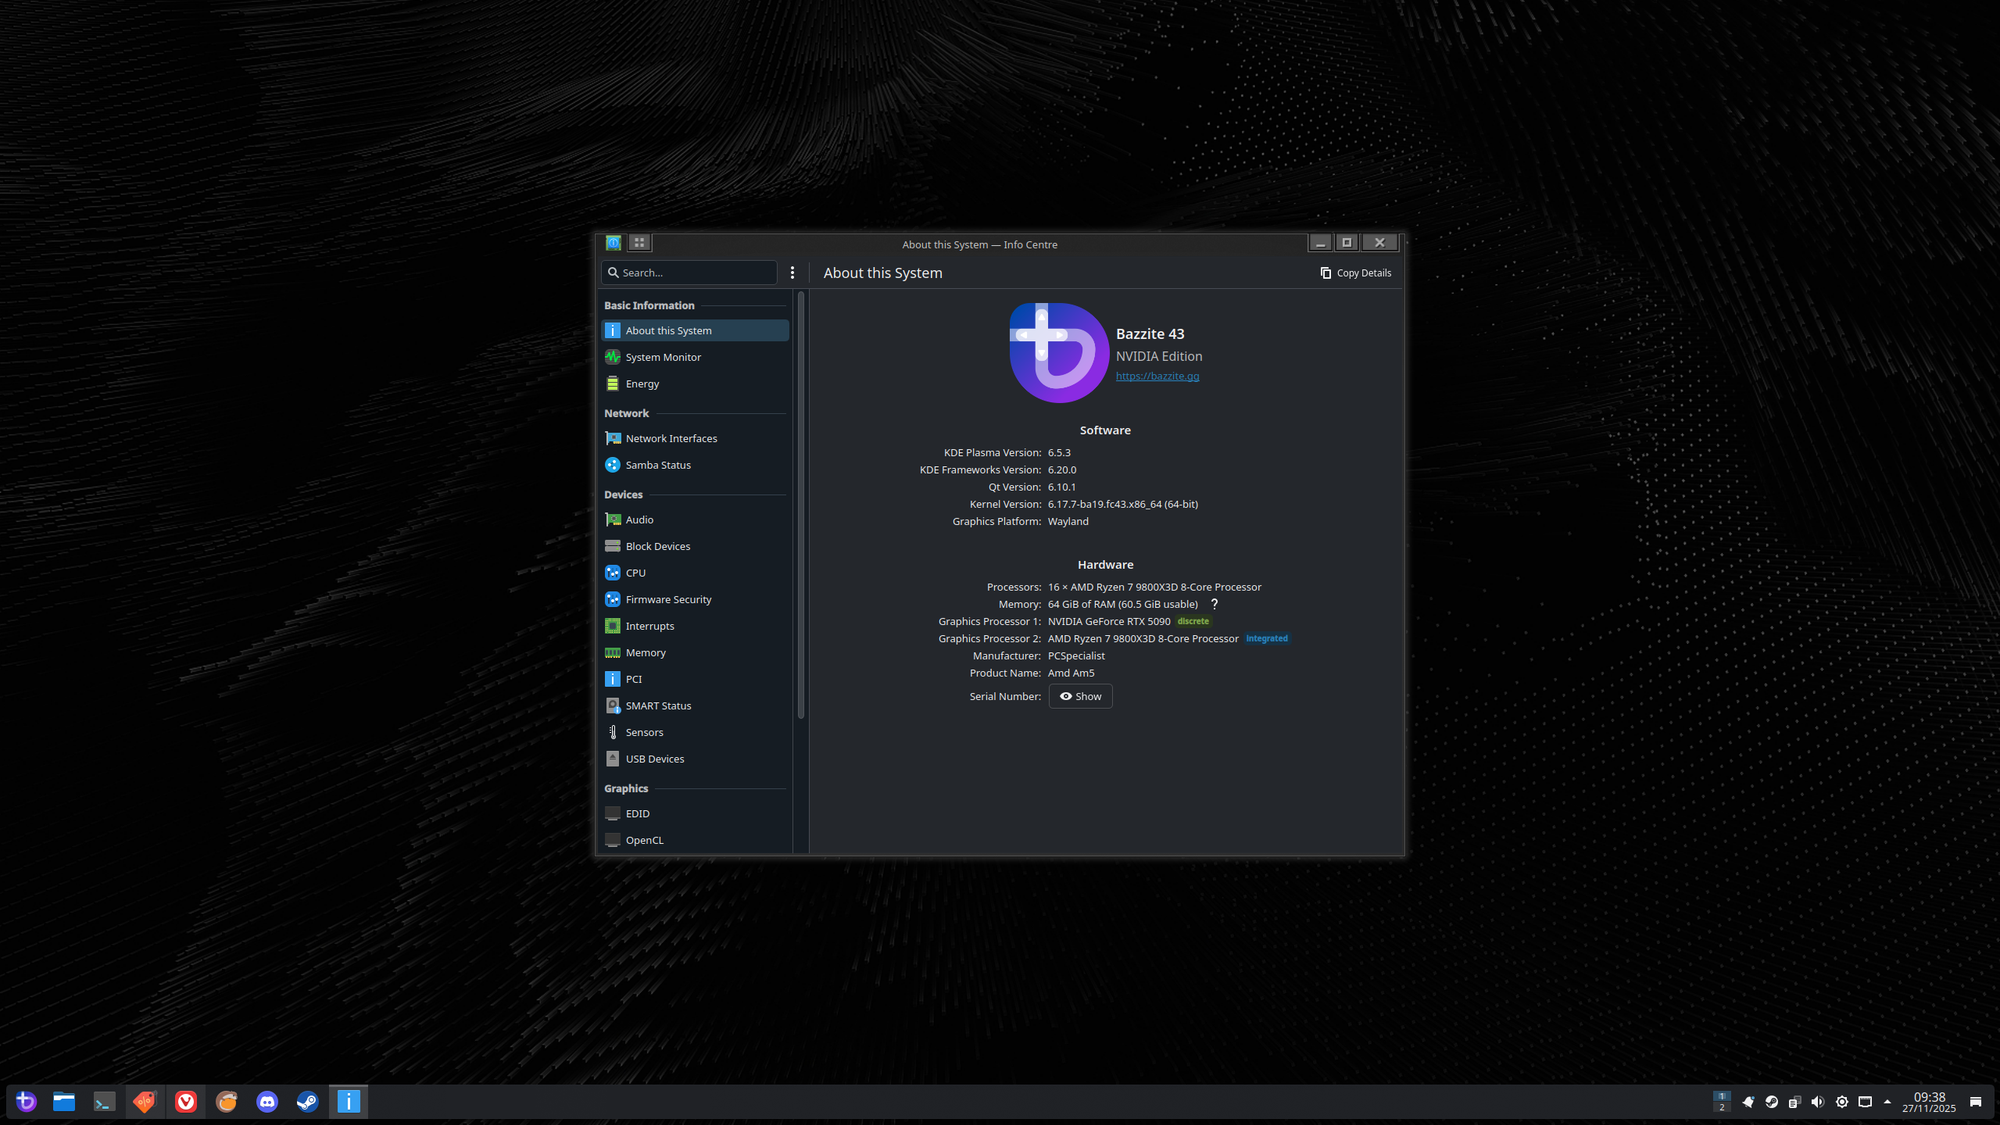Open the overflow menu beside the search field
This screenshot has height=1125, width=2000.
pyautogui.click(x=792, y=272)
